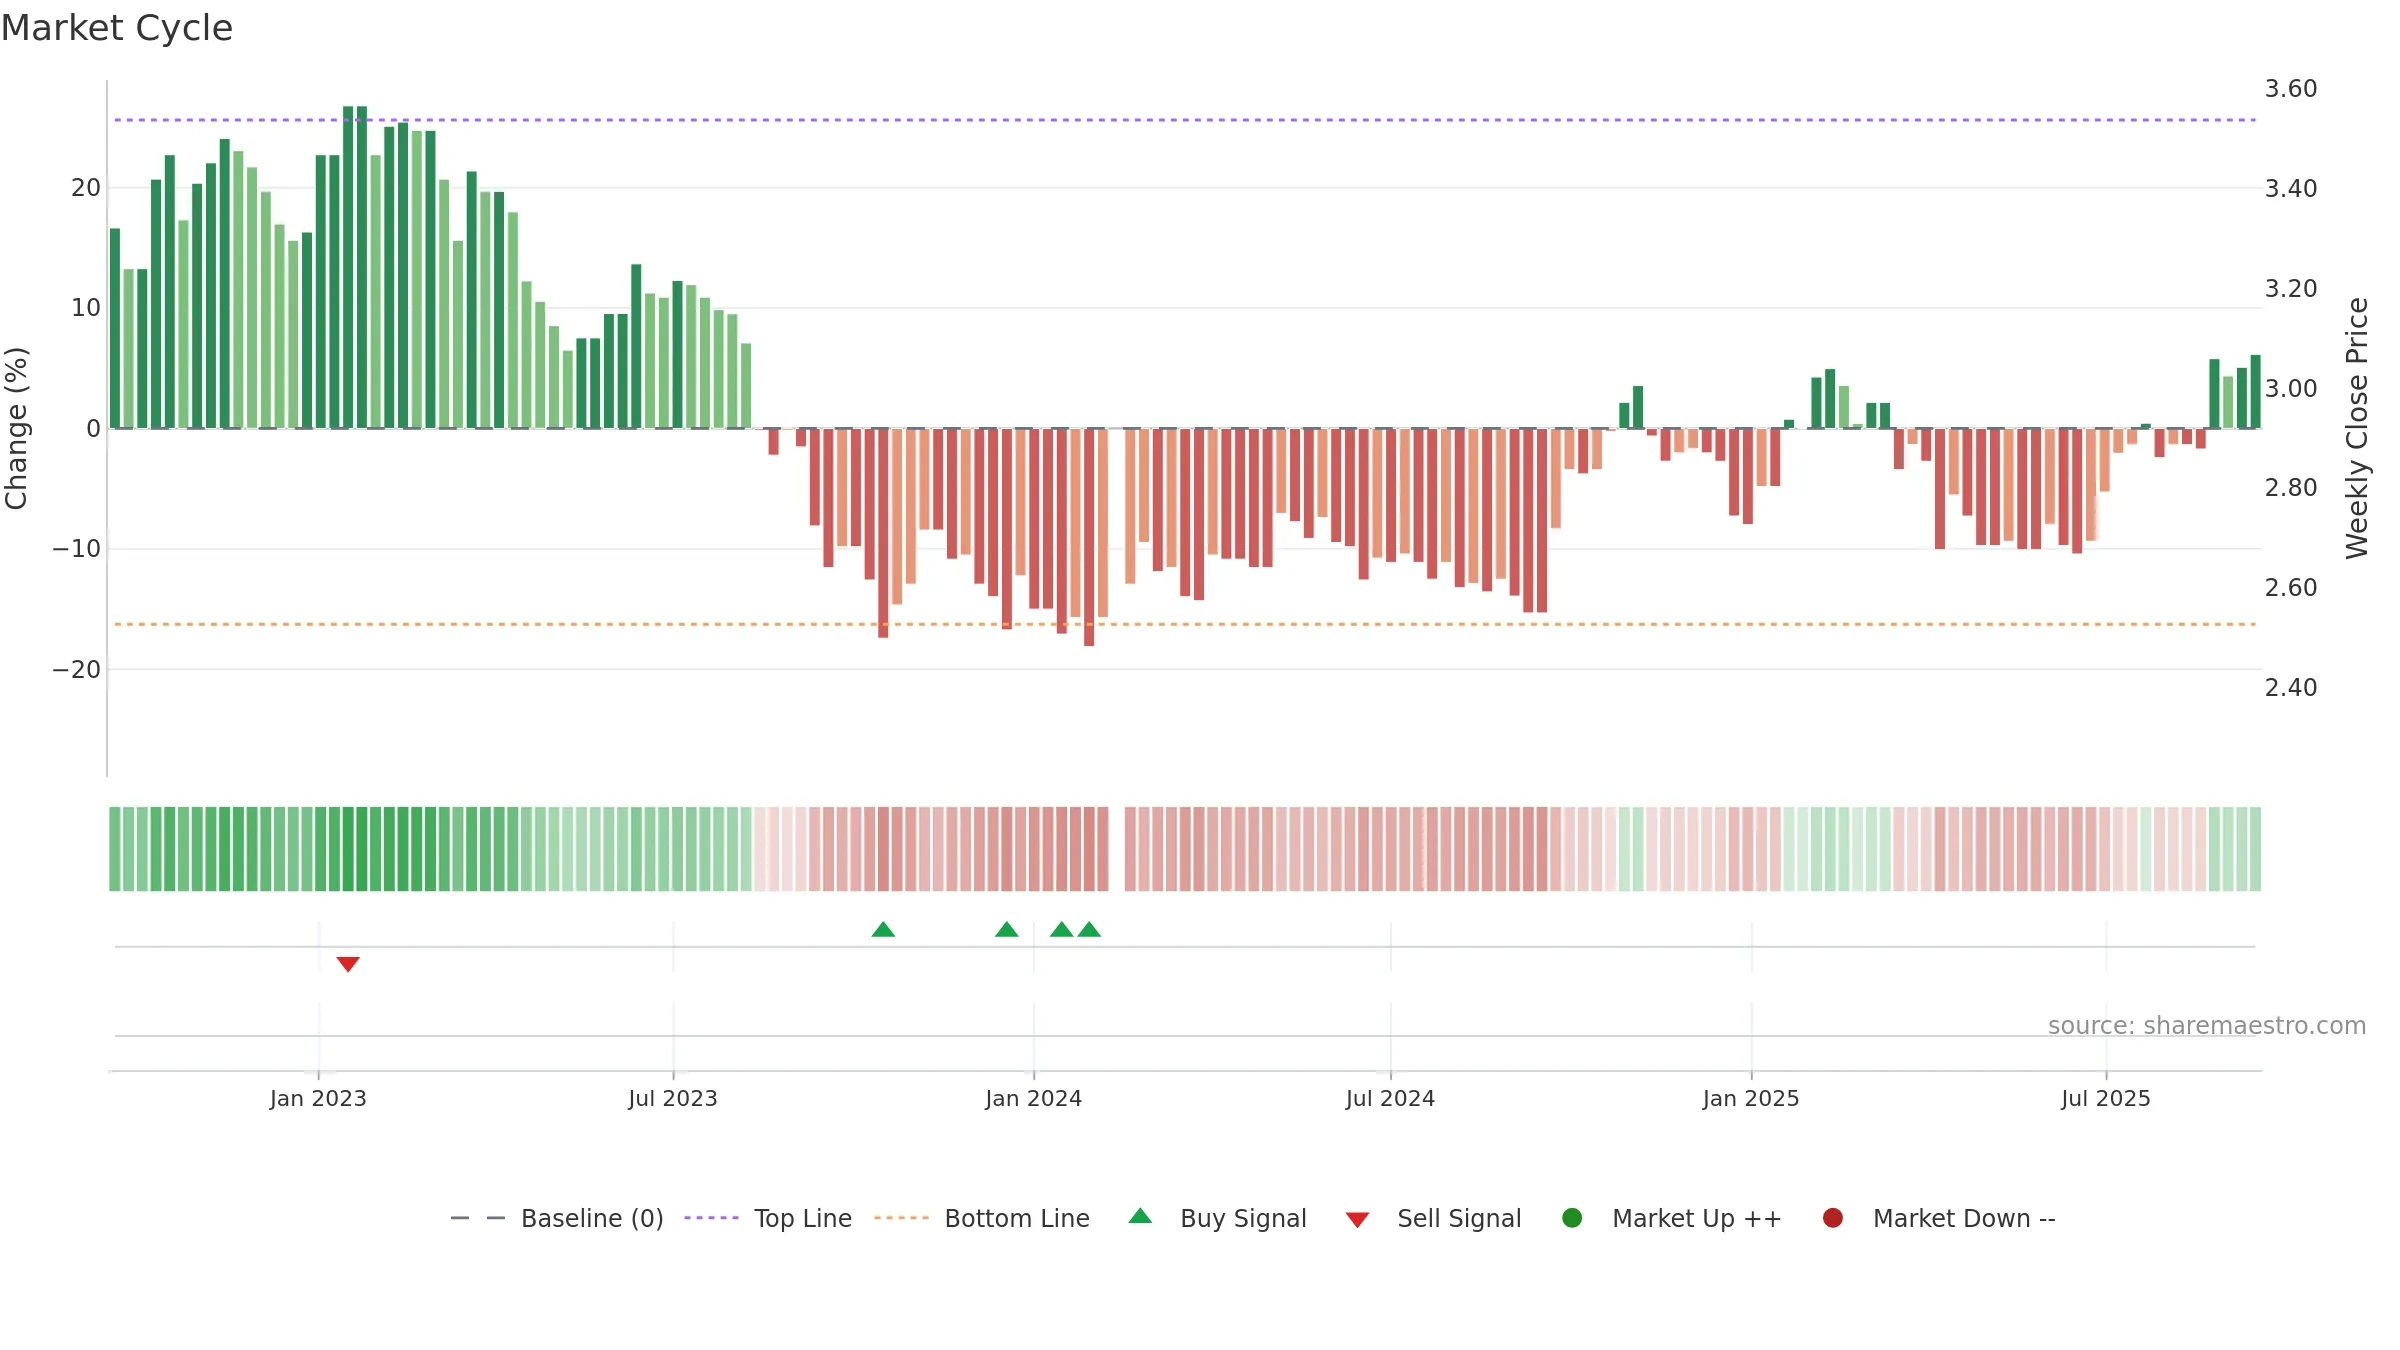Toggle the Buy Signal legend entry
This screenshot has width=2400, height=1350.
(1217, 1218)
